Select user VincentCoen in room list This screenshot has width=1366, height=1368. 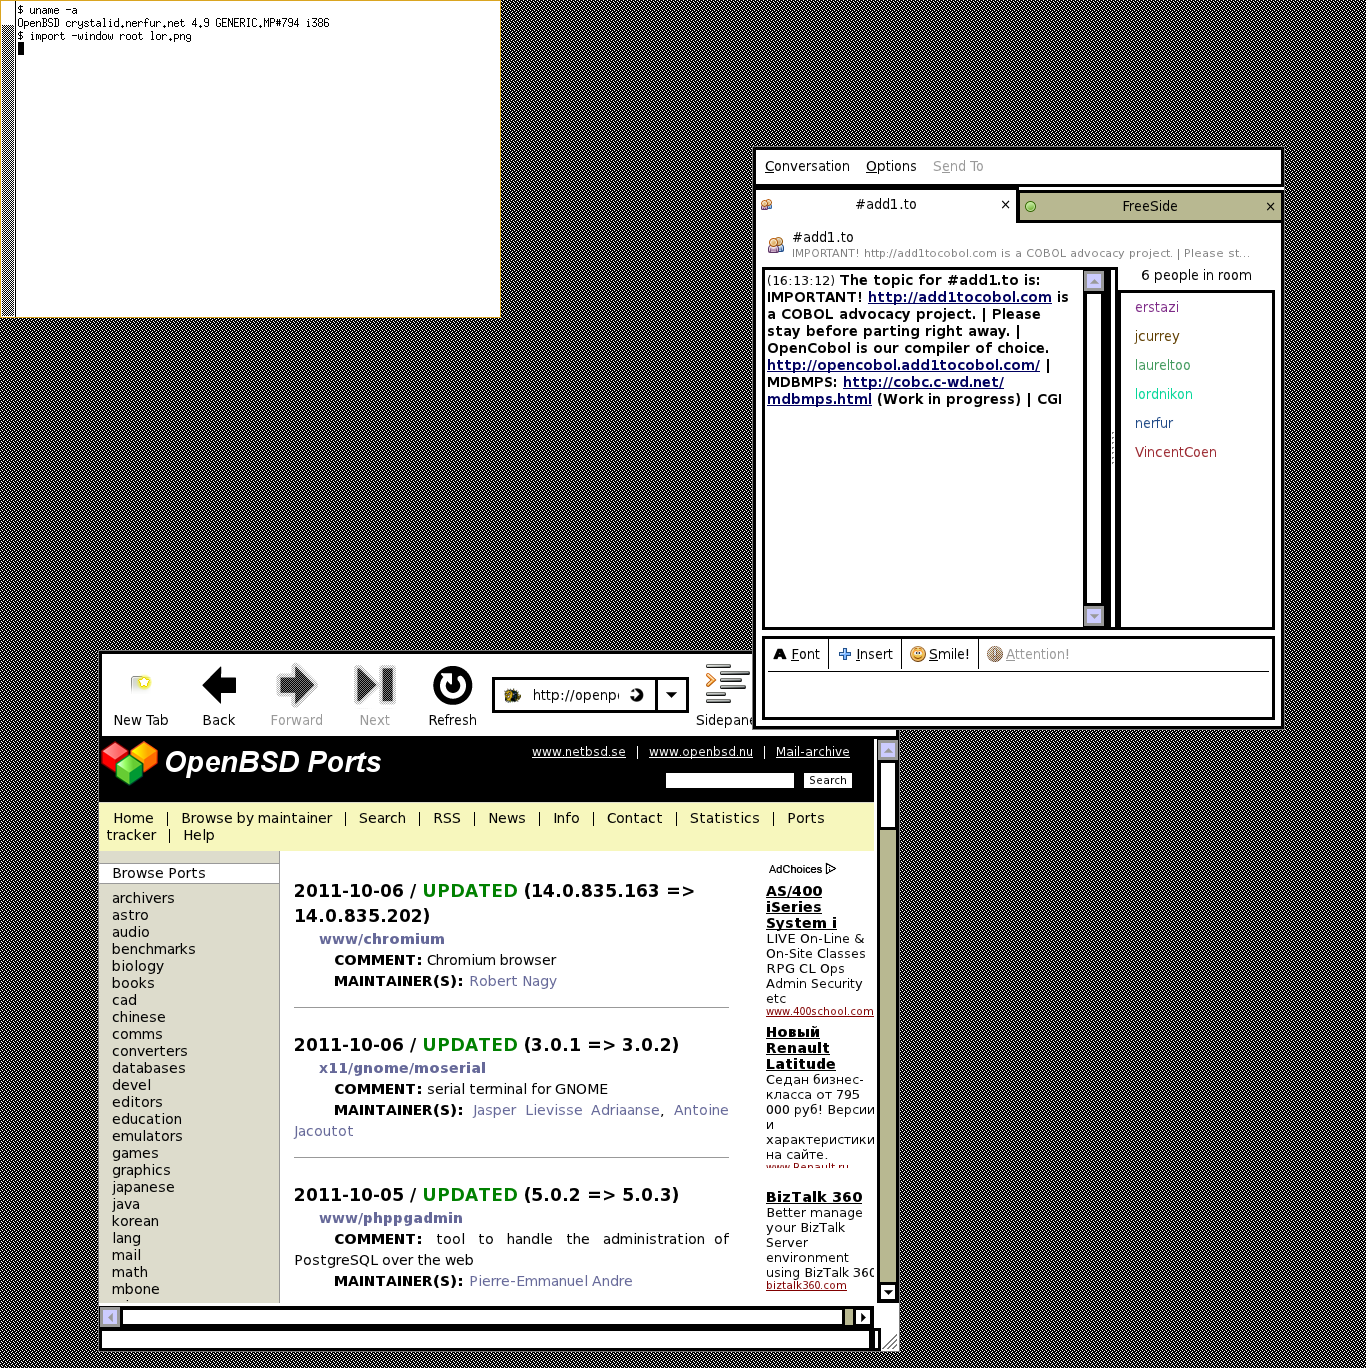click(x=1175, y=452)
